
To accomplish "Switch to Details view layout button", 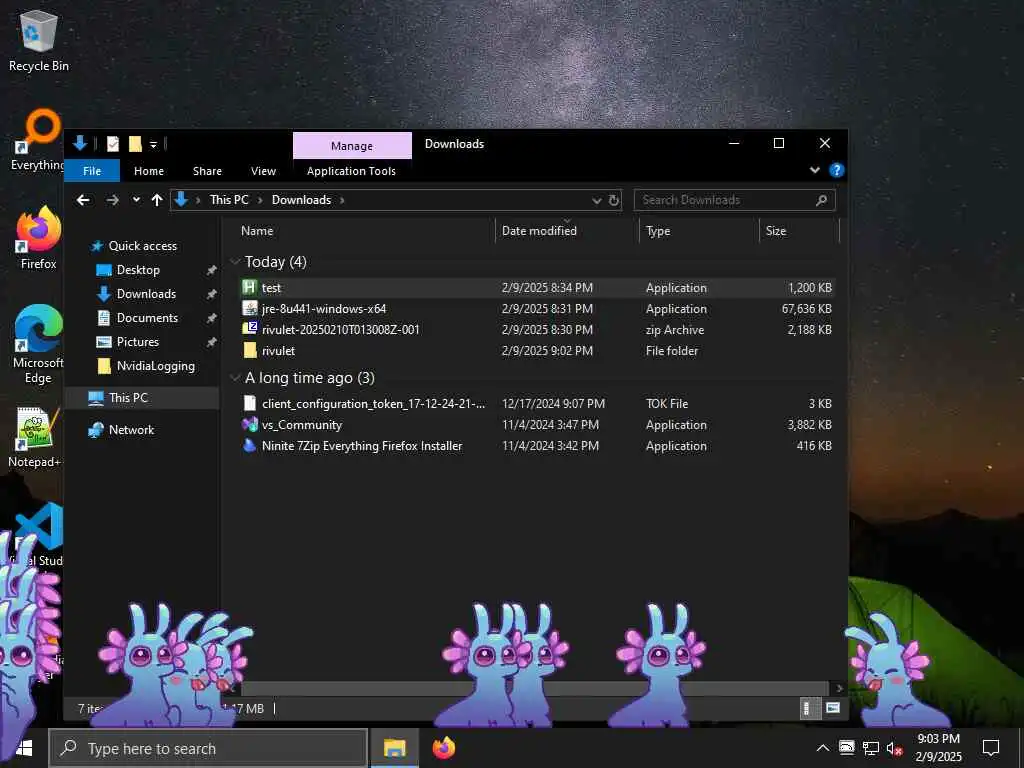I will pyautogui.click(x=808, y=709).
